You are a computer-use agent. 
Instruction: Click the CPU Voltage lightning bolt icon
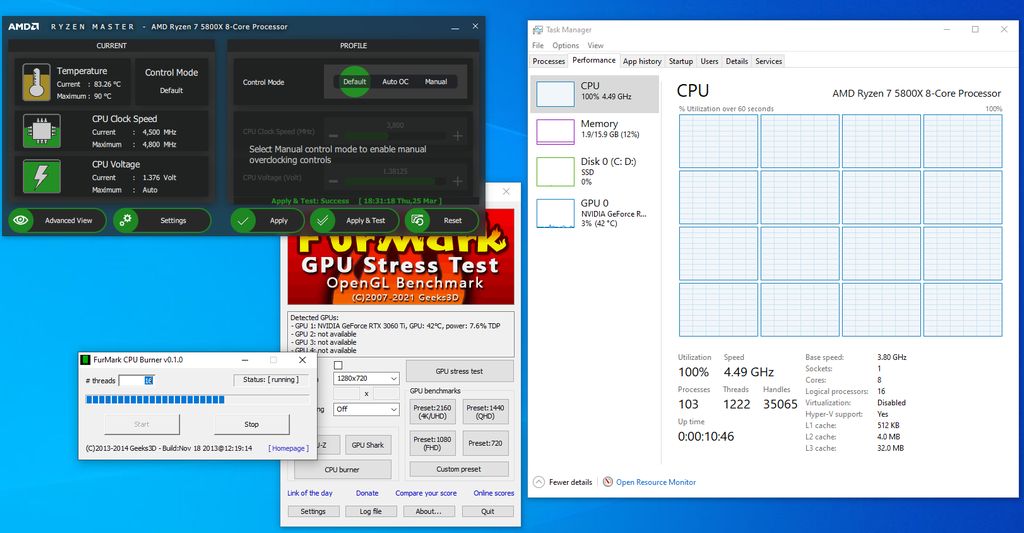tap(42, 176)
